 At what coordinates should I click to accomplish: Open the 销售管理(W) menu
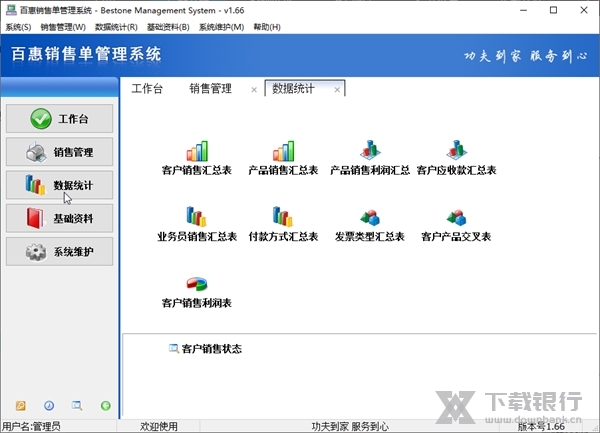pos(63,27)
